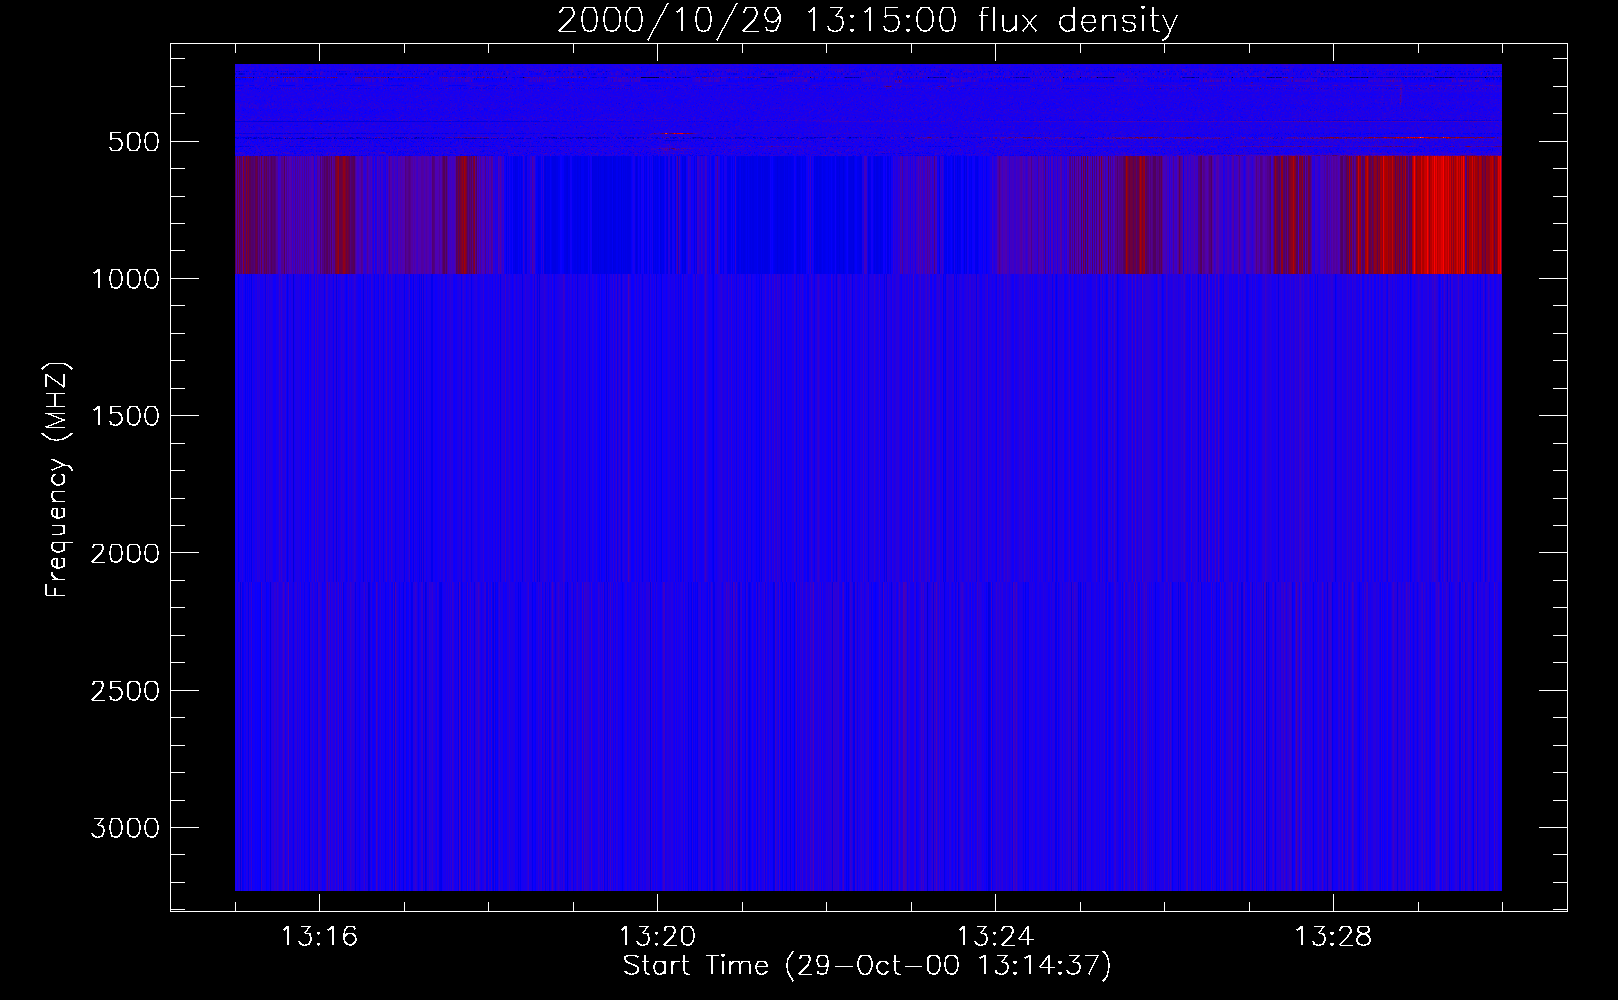Click the 3000 frequency tick label
Screen dimensions: 1618x1000
125,828
